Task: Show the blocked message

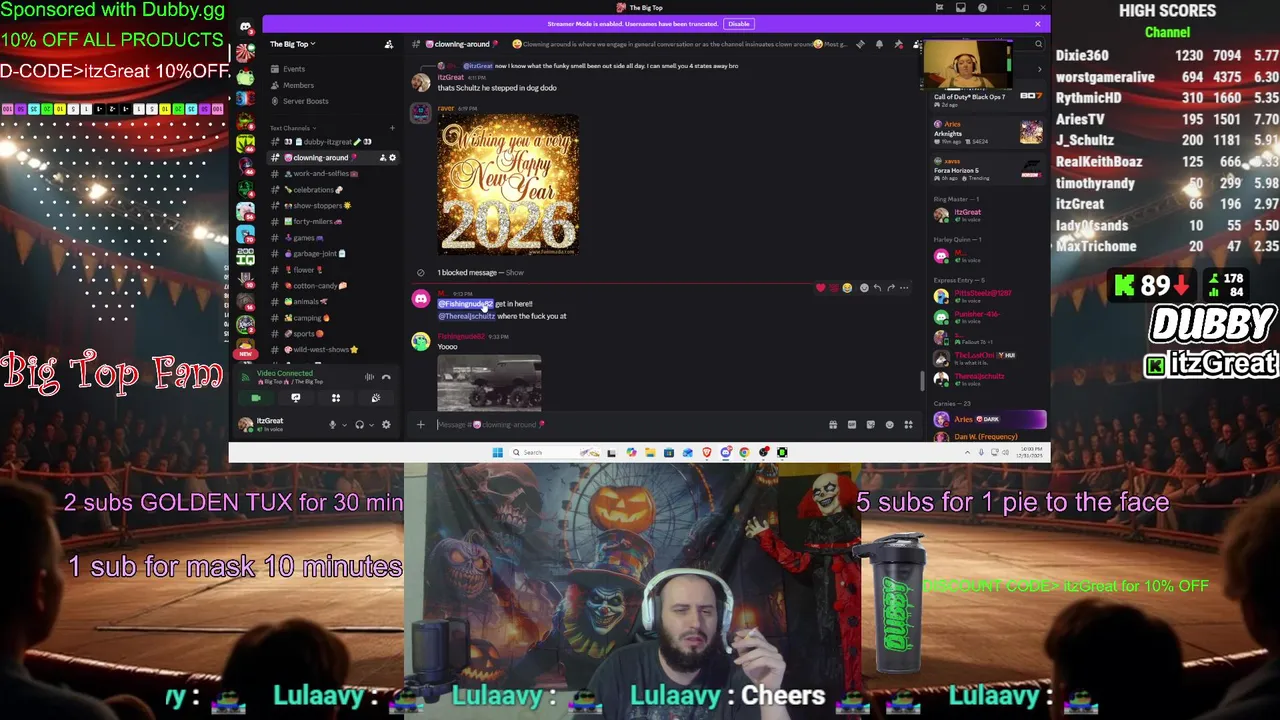Action: 514,272
